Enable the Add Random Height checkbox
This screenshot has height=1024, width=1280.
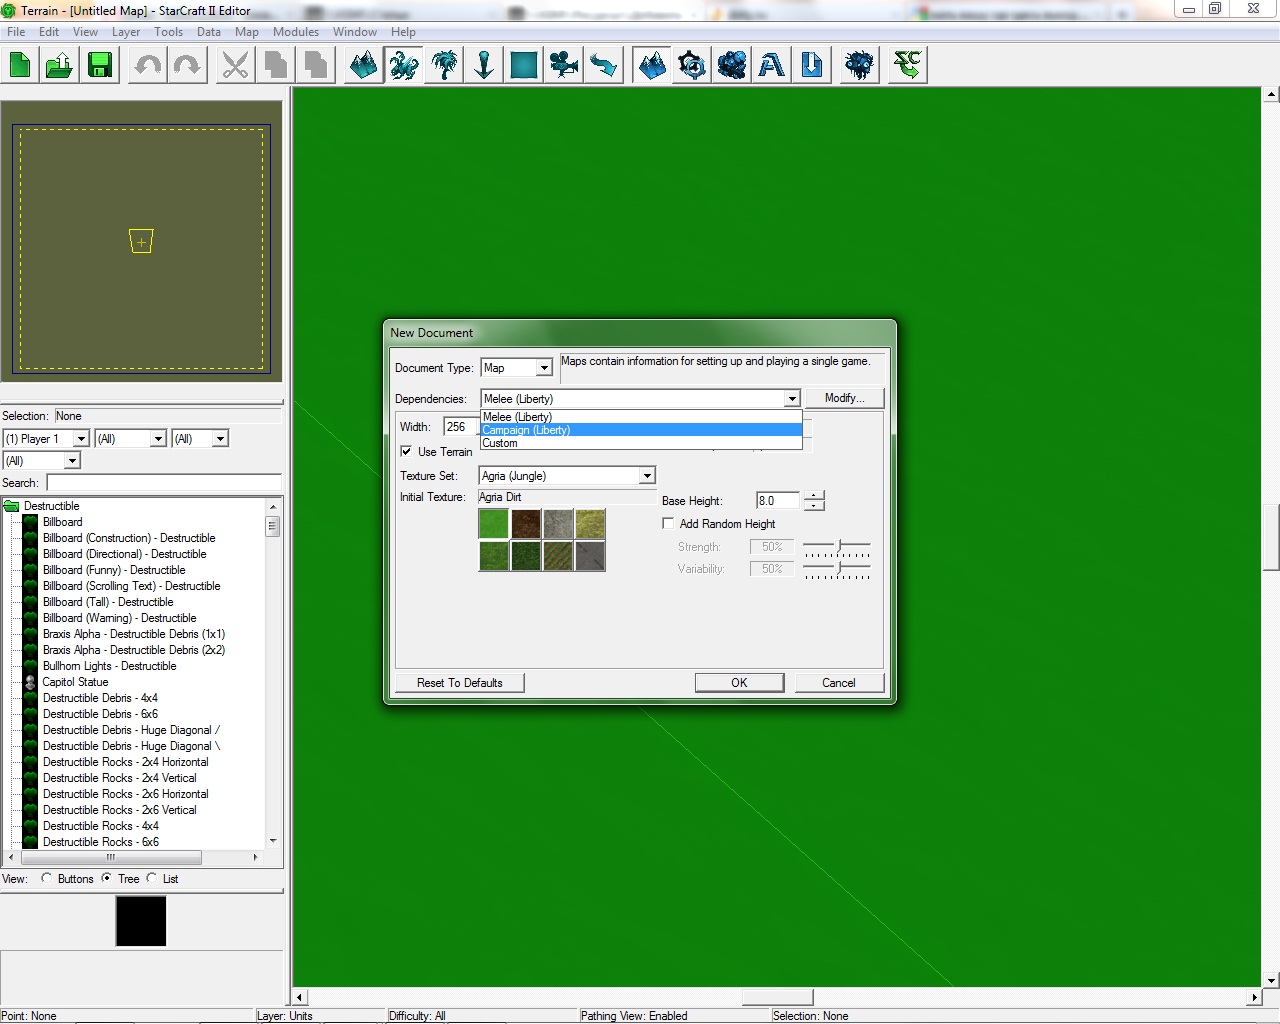tap(668, 523)
